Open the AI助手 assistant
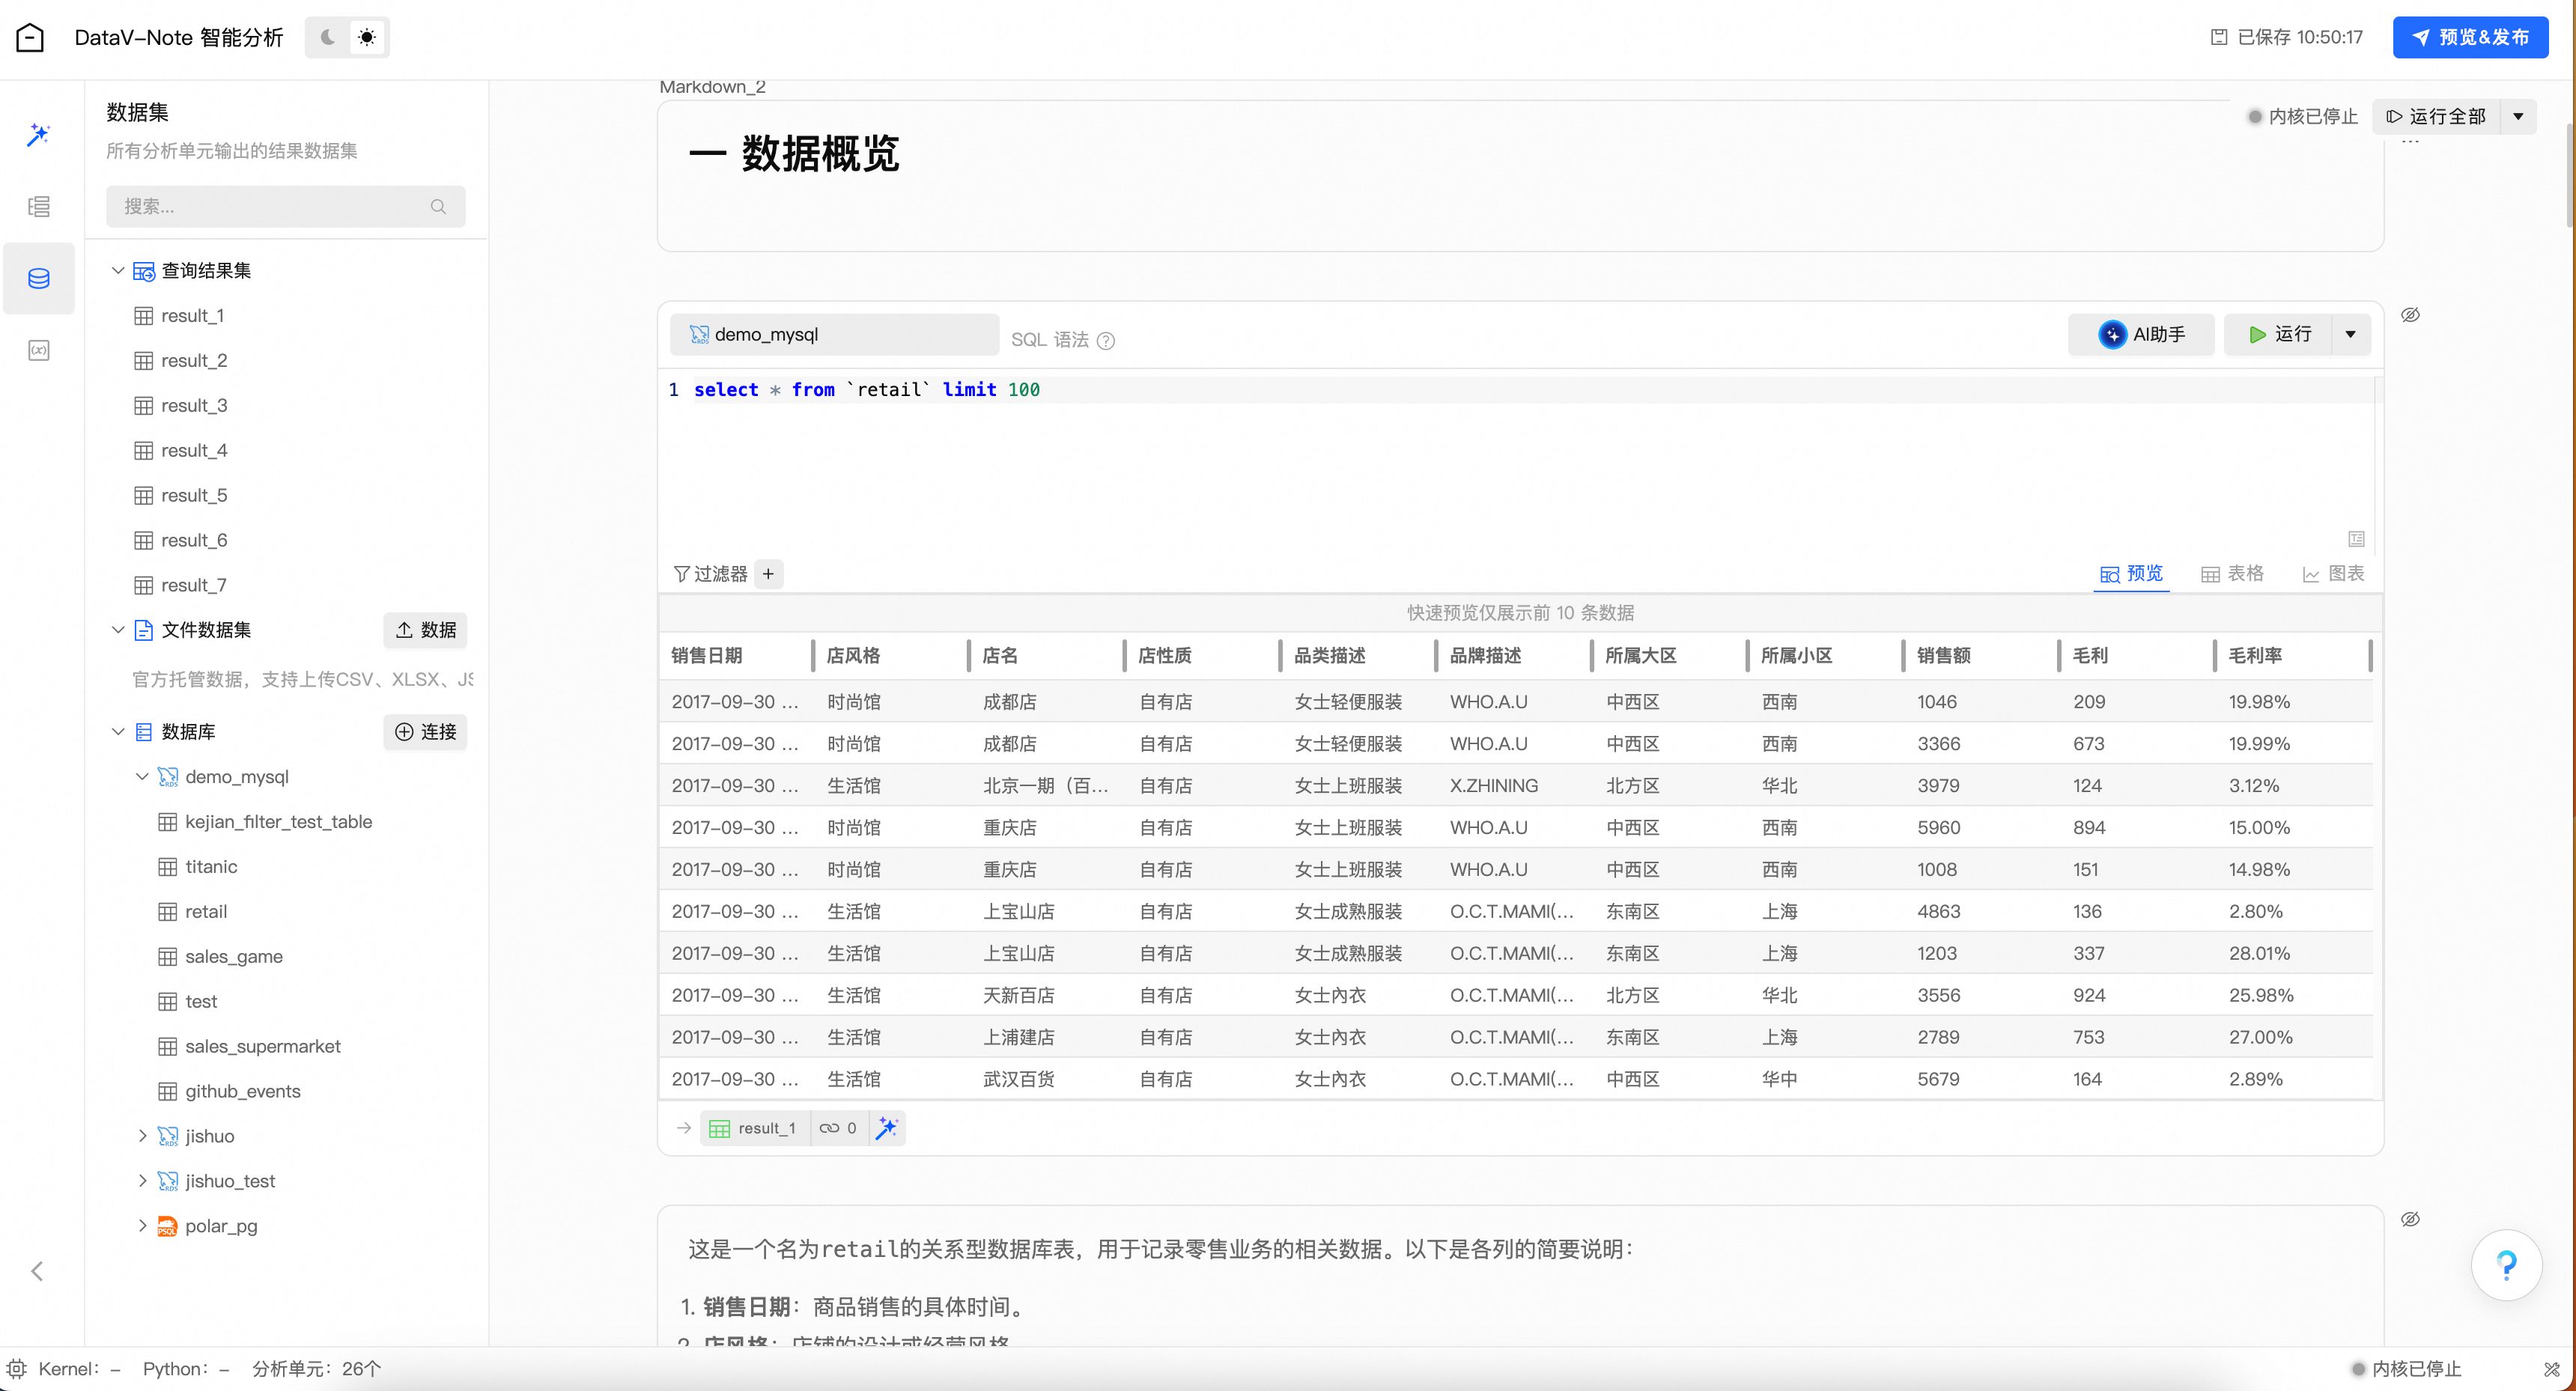This screenshot has height=1391, width=2576. 2141,335
